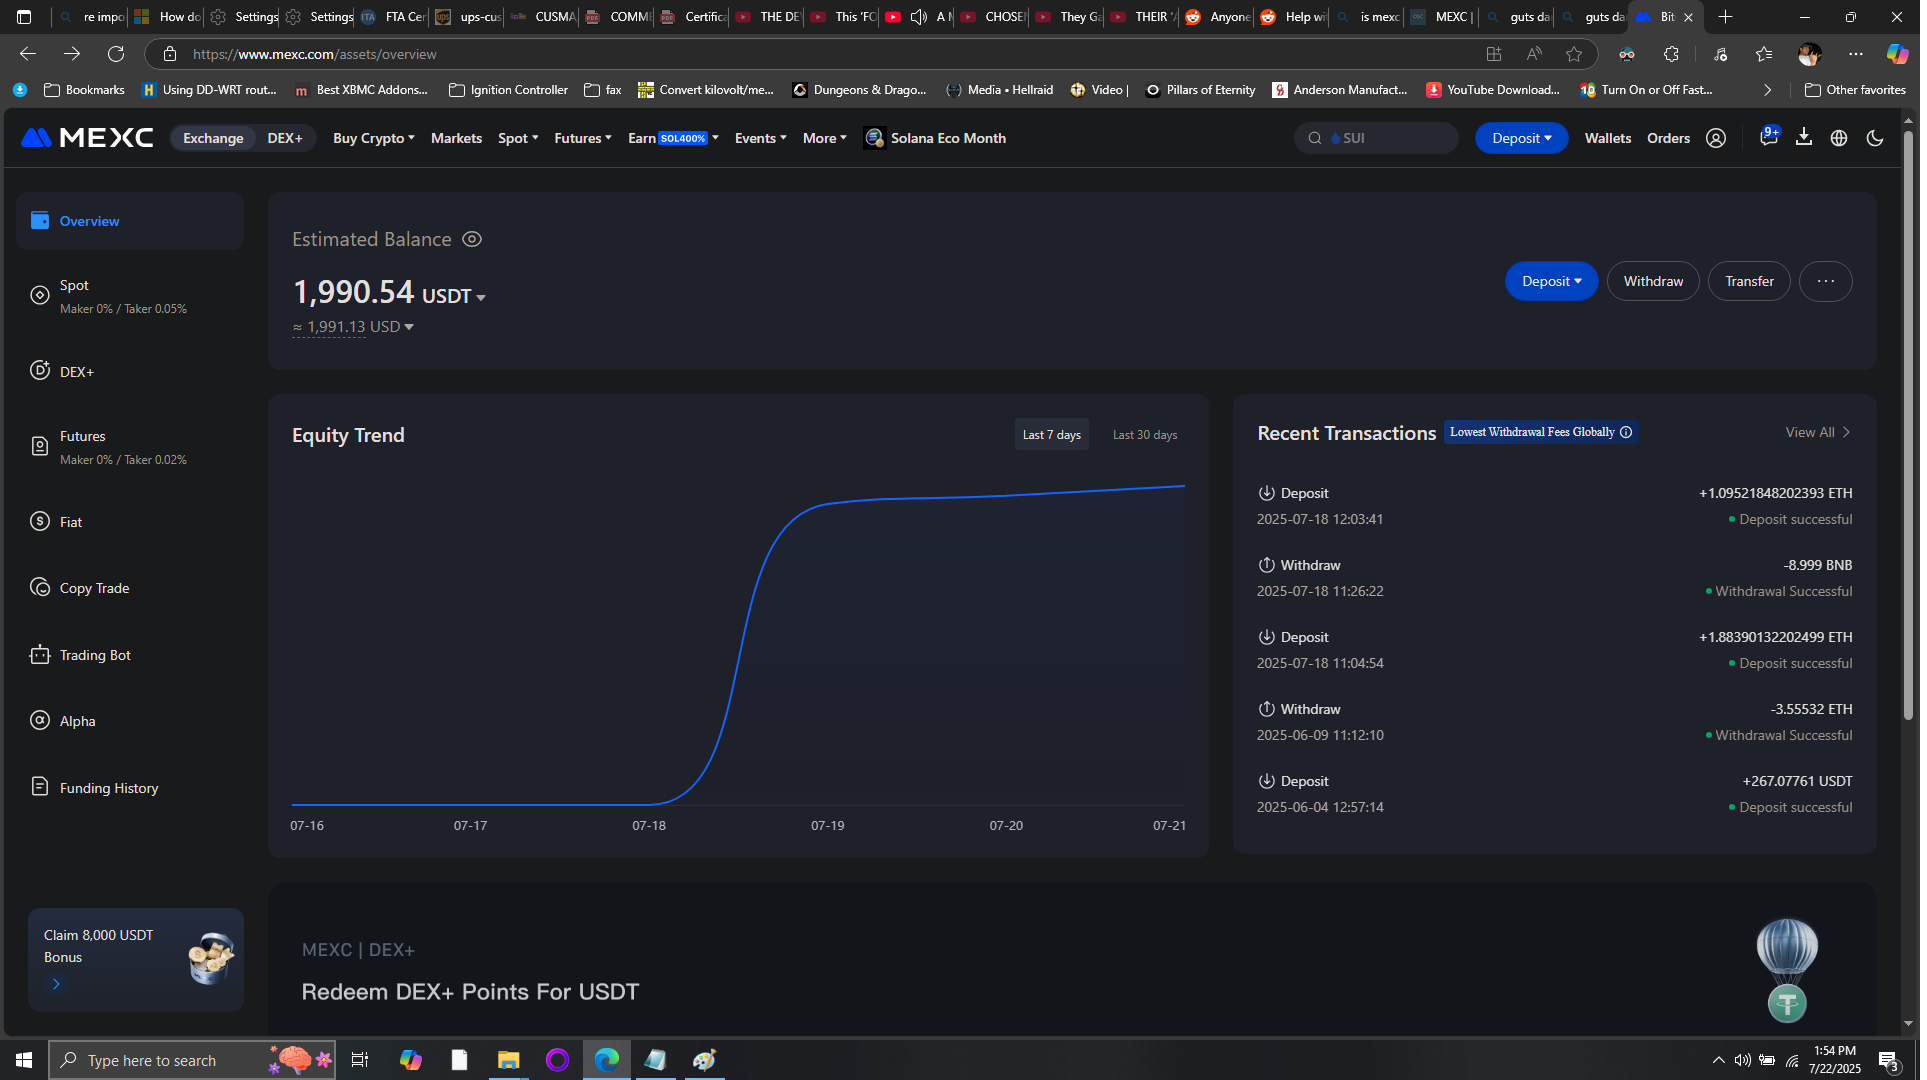
Task: Open the Futures account in the sidebar
Action: coord(130,447)
